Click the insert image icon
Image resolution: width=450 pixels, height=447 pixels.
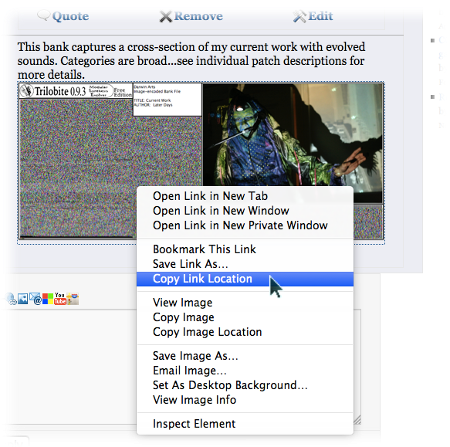click(x=23, y=298)
